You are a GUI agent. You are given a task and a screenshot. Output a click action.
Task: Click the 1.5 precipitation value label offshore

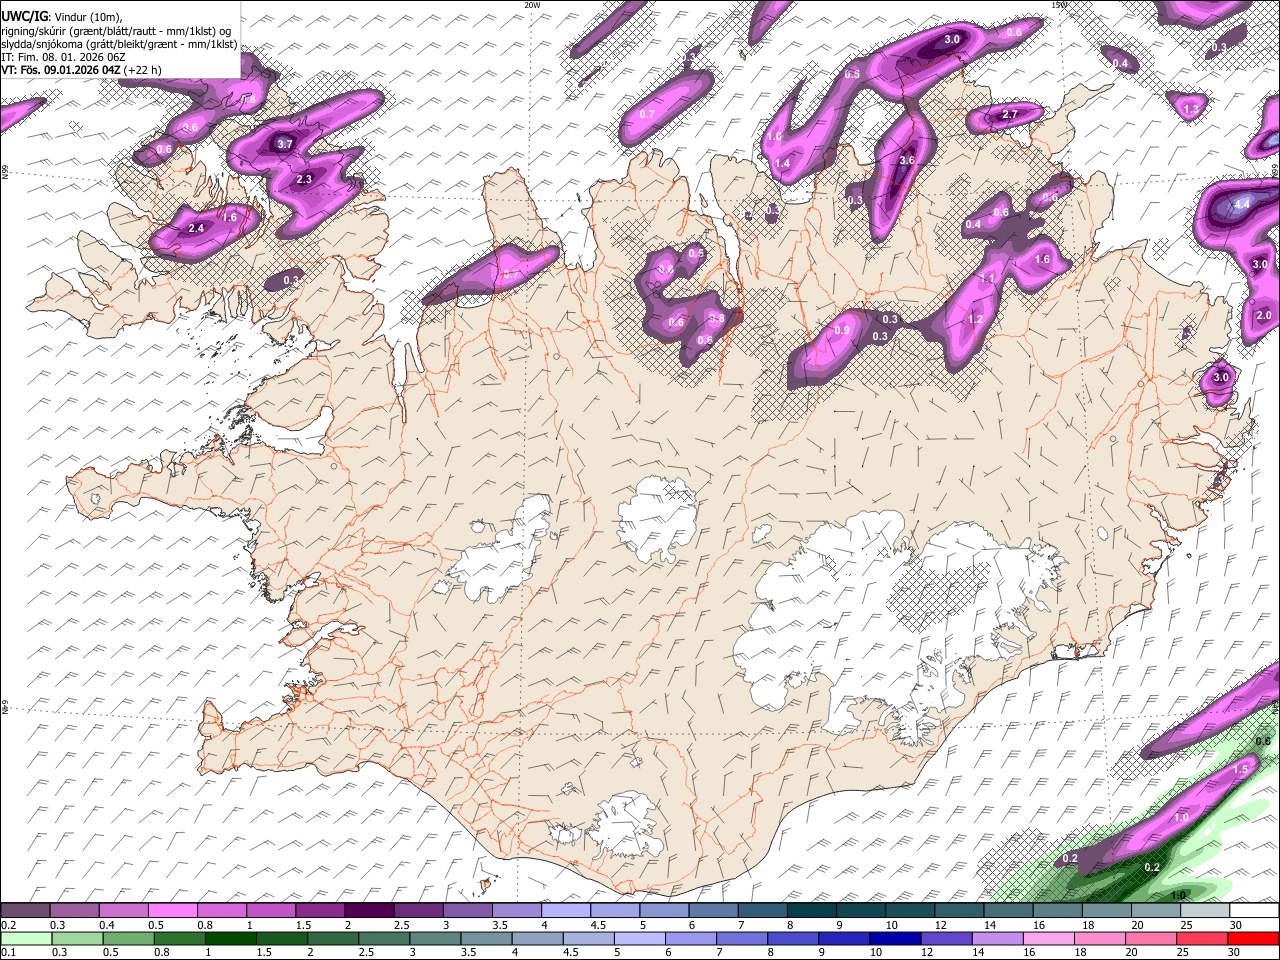point(1241,769)
